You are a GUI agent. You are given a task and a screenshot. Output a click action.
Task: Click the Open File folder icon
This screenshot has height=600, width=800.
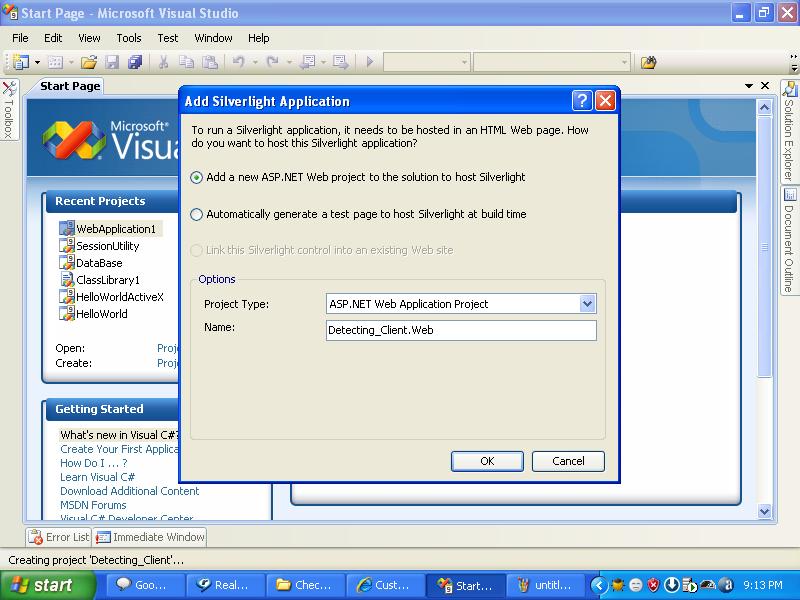click(x=89, y=62)
